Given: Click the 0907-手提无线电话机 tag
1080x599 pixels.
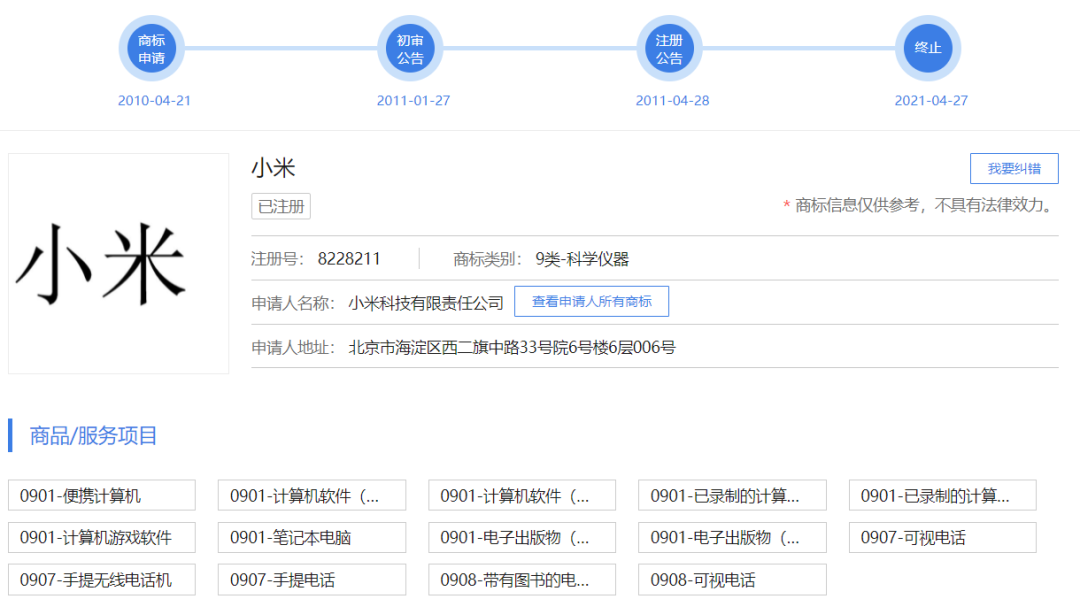Looking at the screenshot, I should click(101, 580).
